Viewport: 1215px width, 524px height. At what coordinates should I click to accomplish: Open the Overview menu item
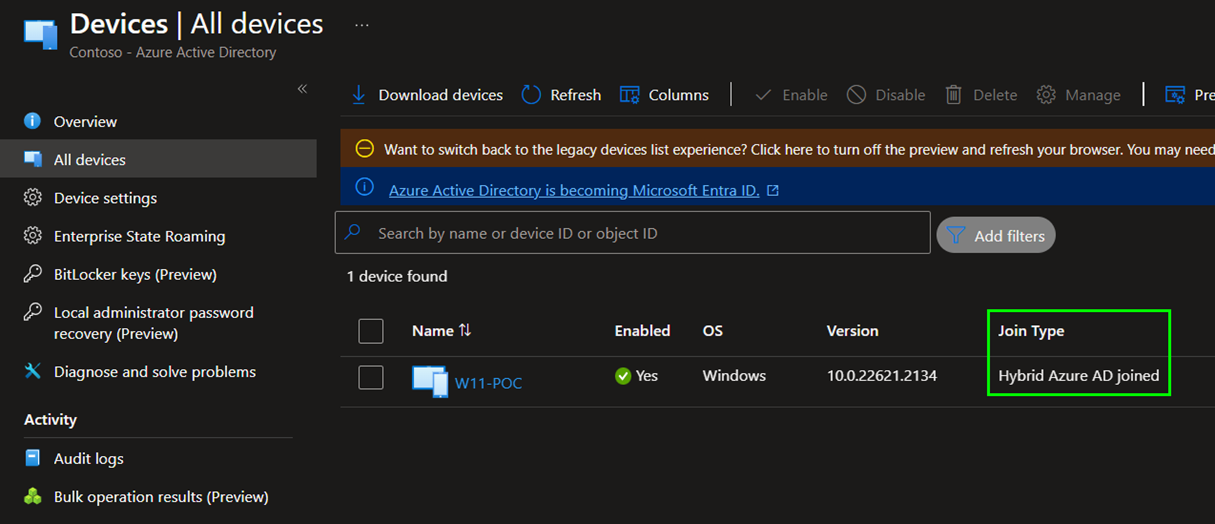[85, 122]
